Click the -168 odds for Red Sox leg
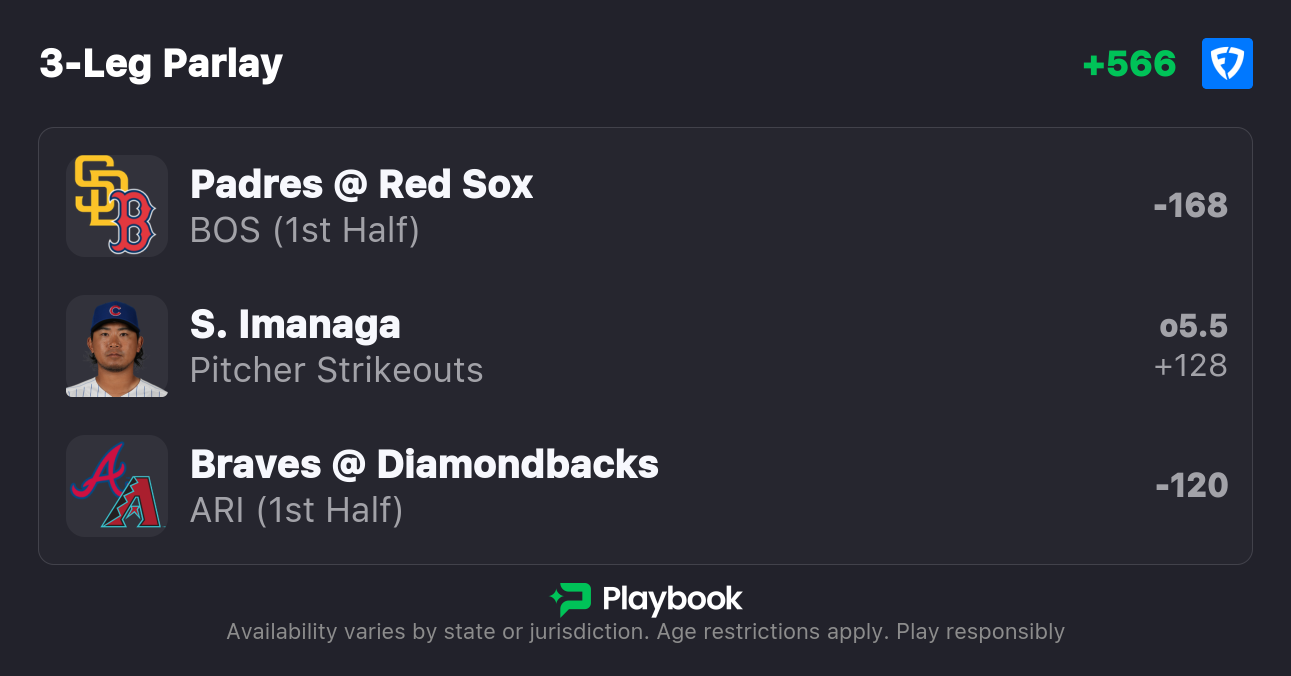This screenshot has height=676, width=1291. coord(1190,206)
